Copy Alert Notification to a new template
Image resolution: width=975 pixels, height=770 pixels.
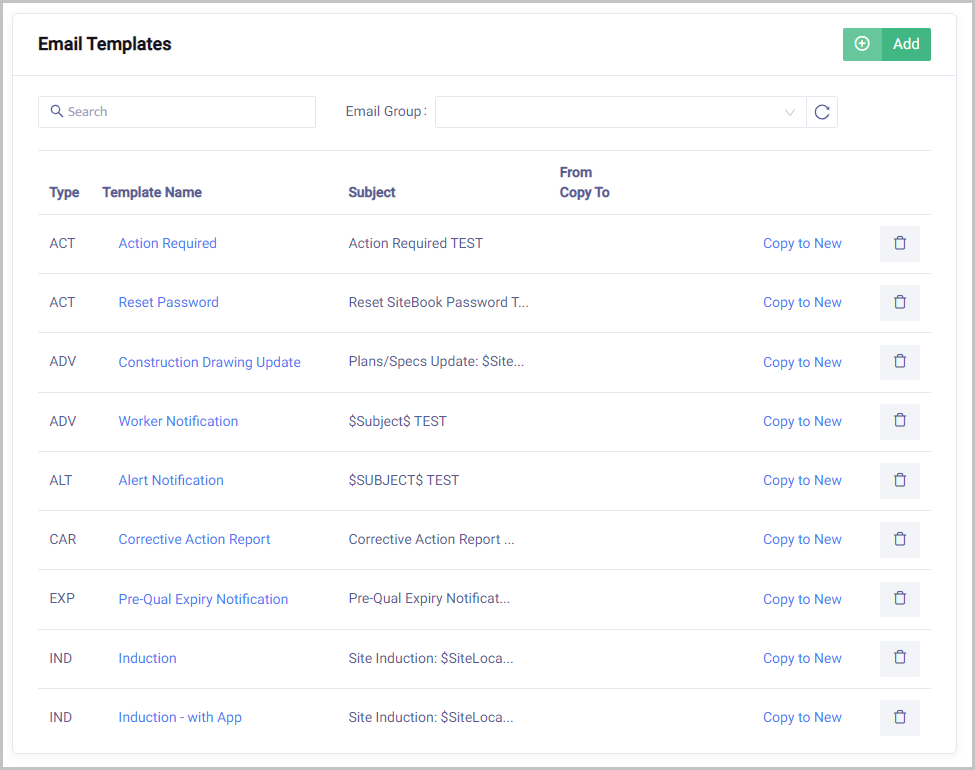pos(802,480)
